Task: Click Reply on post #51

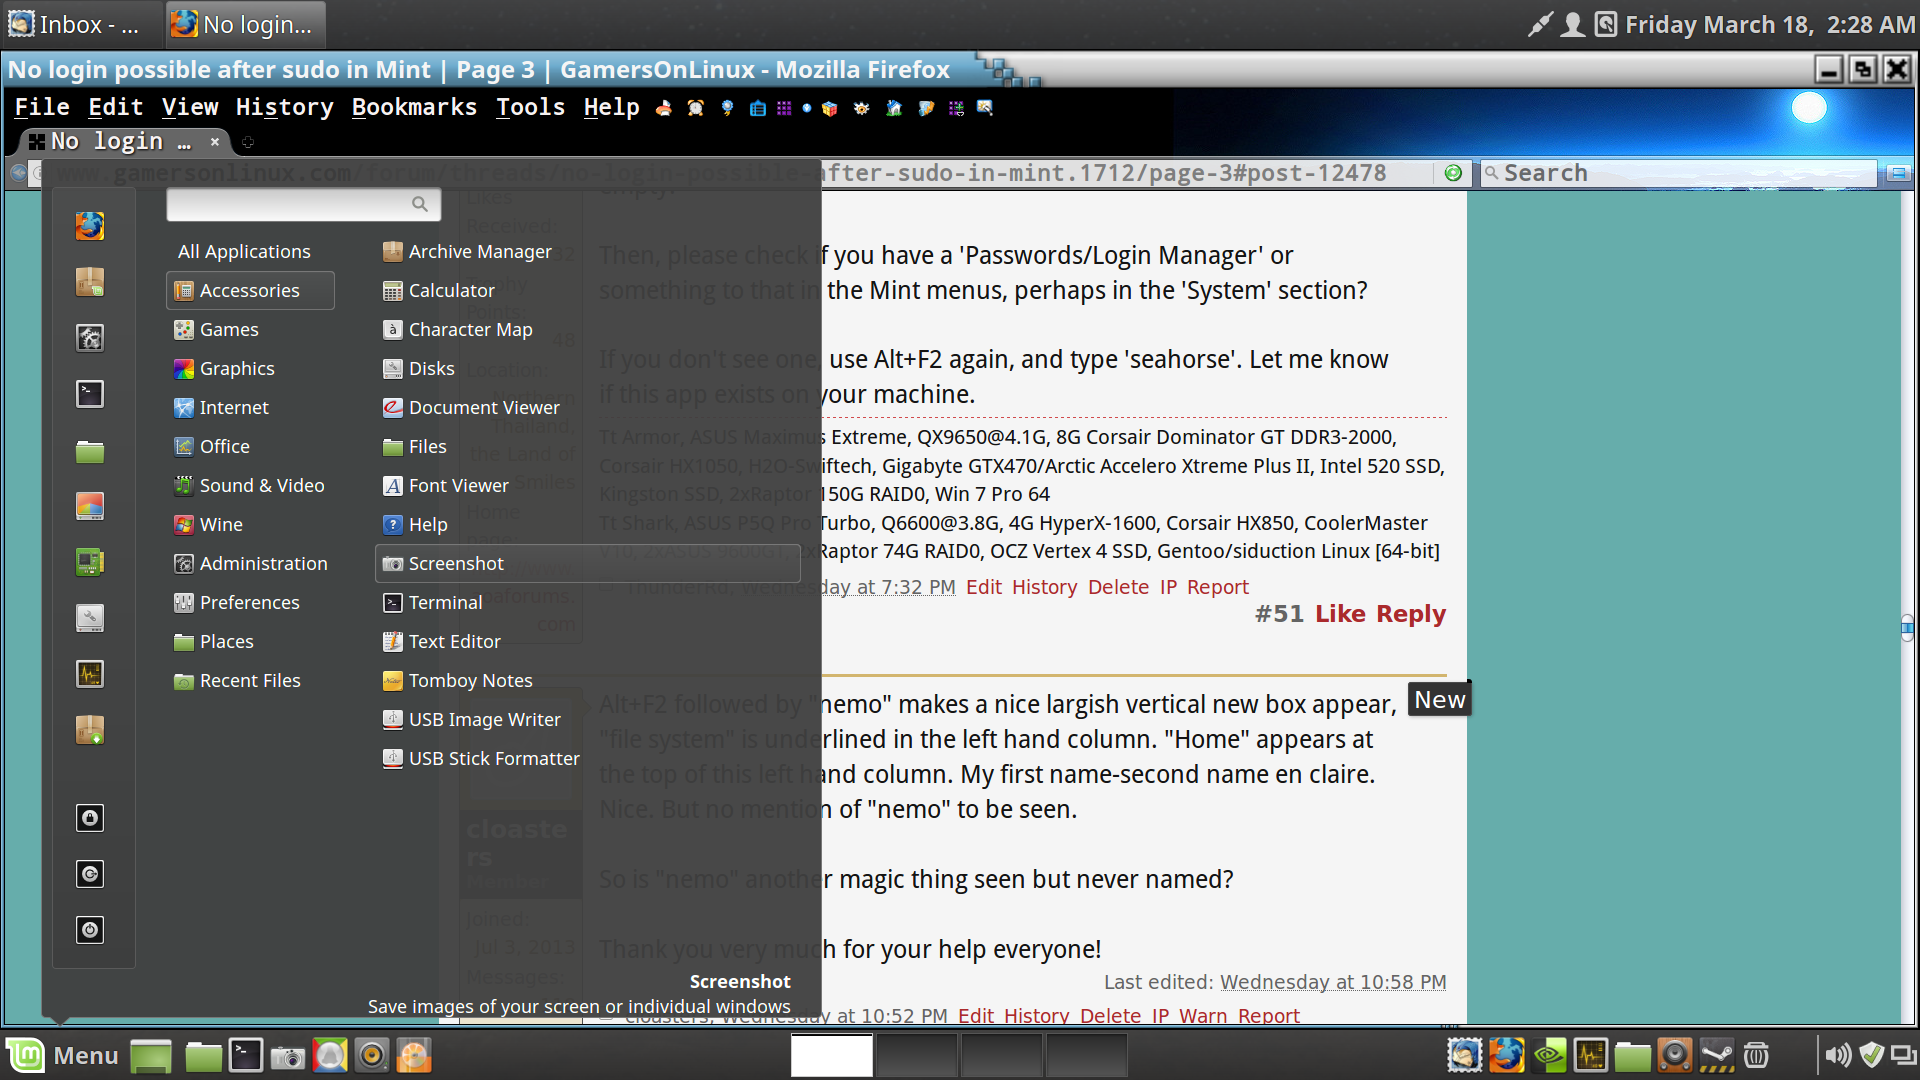Action: [1410, 614]
